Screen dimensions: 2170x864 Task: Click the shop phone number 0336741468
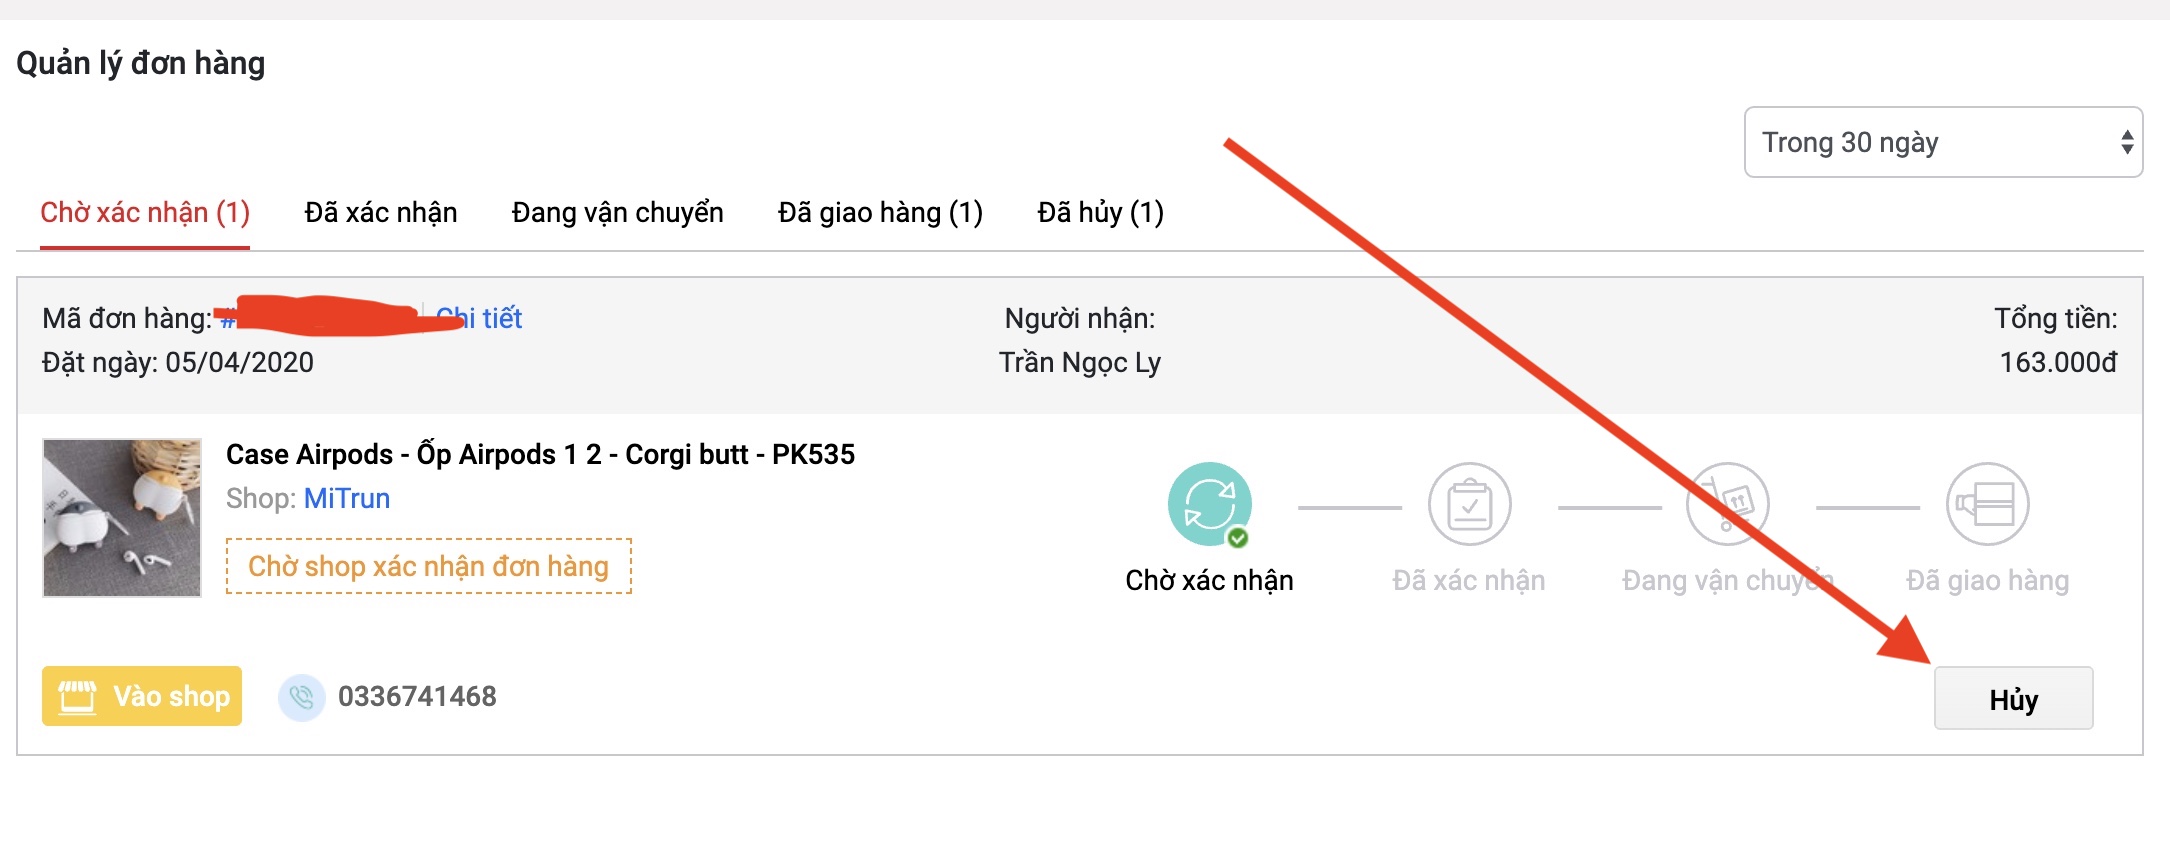[417, 697]
